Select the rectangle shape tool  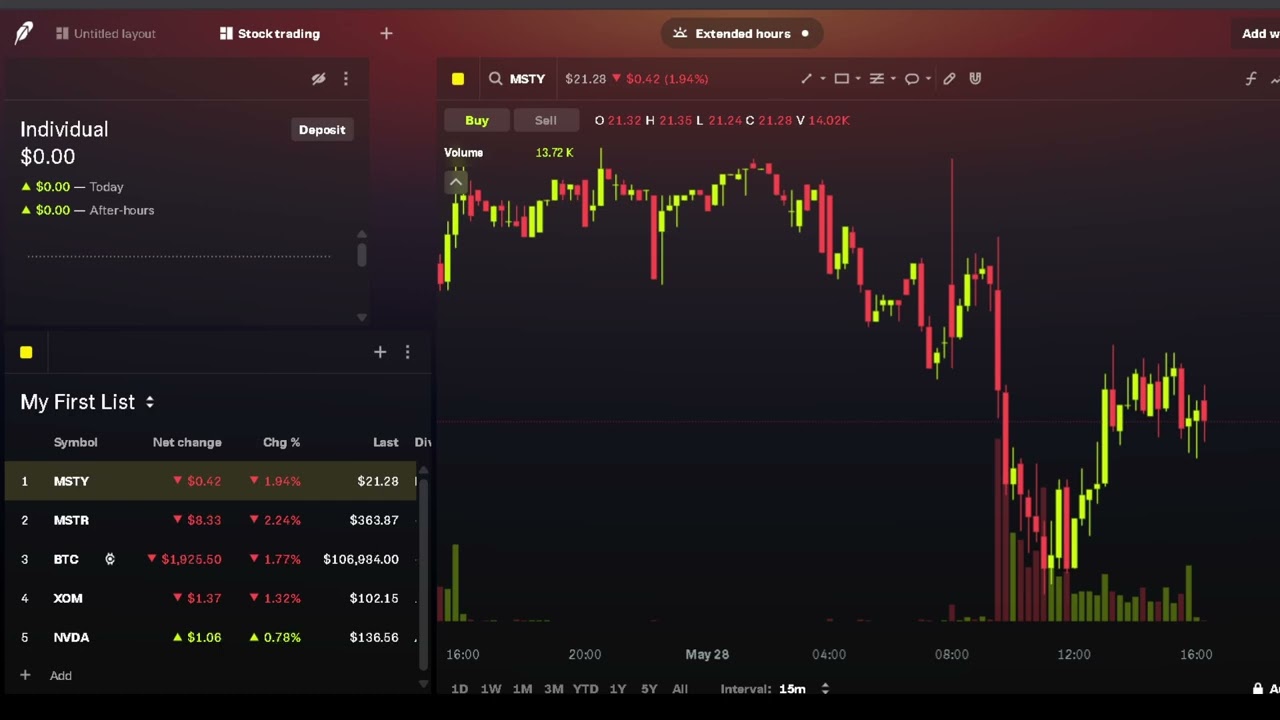point(842,78)
